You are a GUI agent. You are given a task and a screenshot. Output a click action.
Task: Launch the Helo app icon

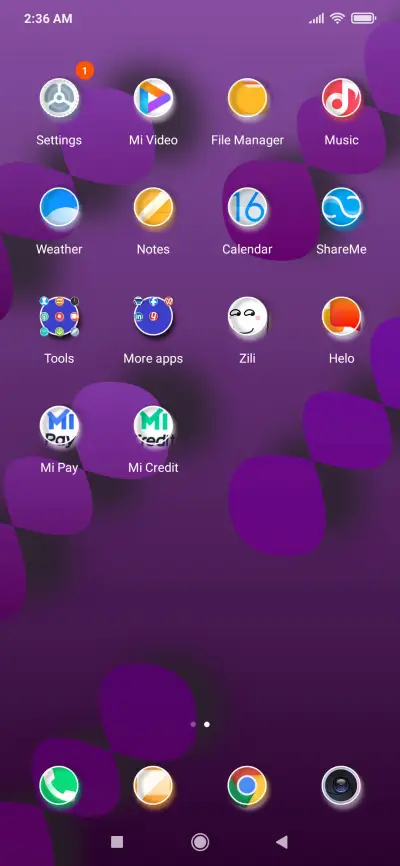point(341,316)
